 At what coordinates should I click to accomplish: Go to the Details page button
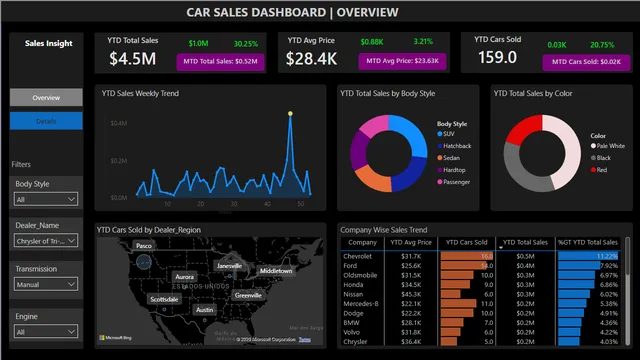(46, 121)
